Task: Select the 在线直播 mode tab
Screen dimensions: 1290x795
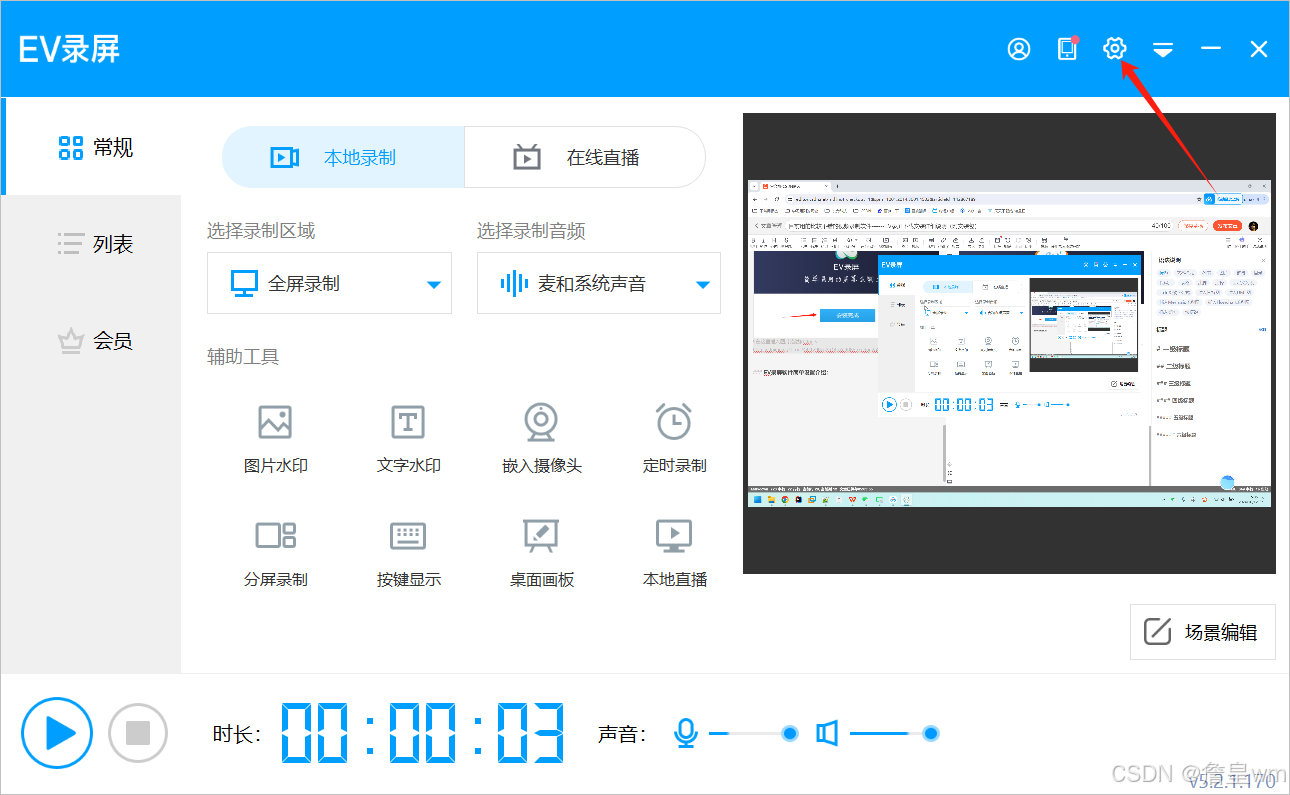Action: tap(585, 157)
